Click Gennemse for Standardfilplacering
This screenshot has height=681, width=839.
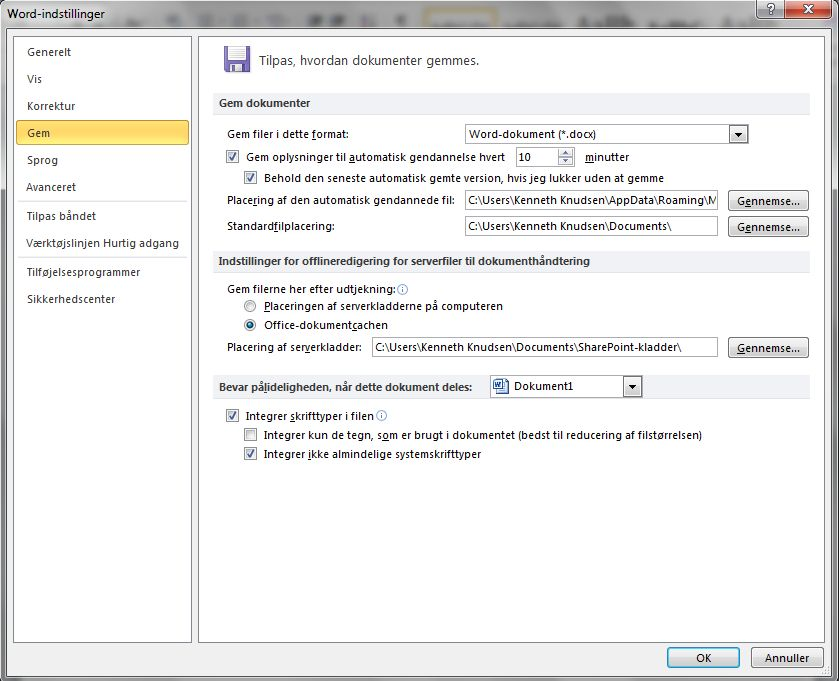pyautogui.click(x=768, y=227)
